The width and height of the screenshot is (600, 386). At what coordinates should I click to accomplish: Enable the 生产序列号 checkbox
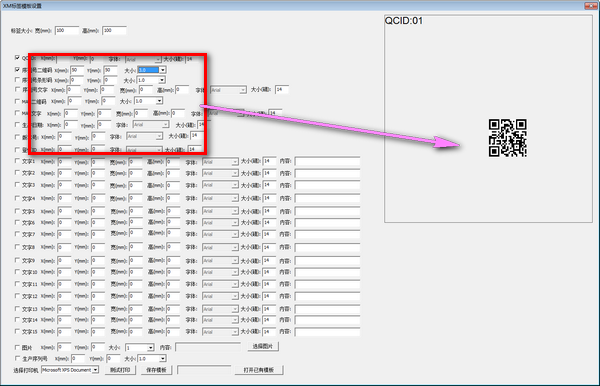point(17,358)
